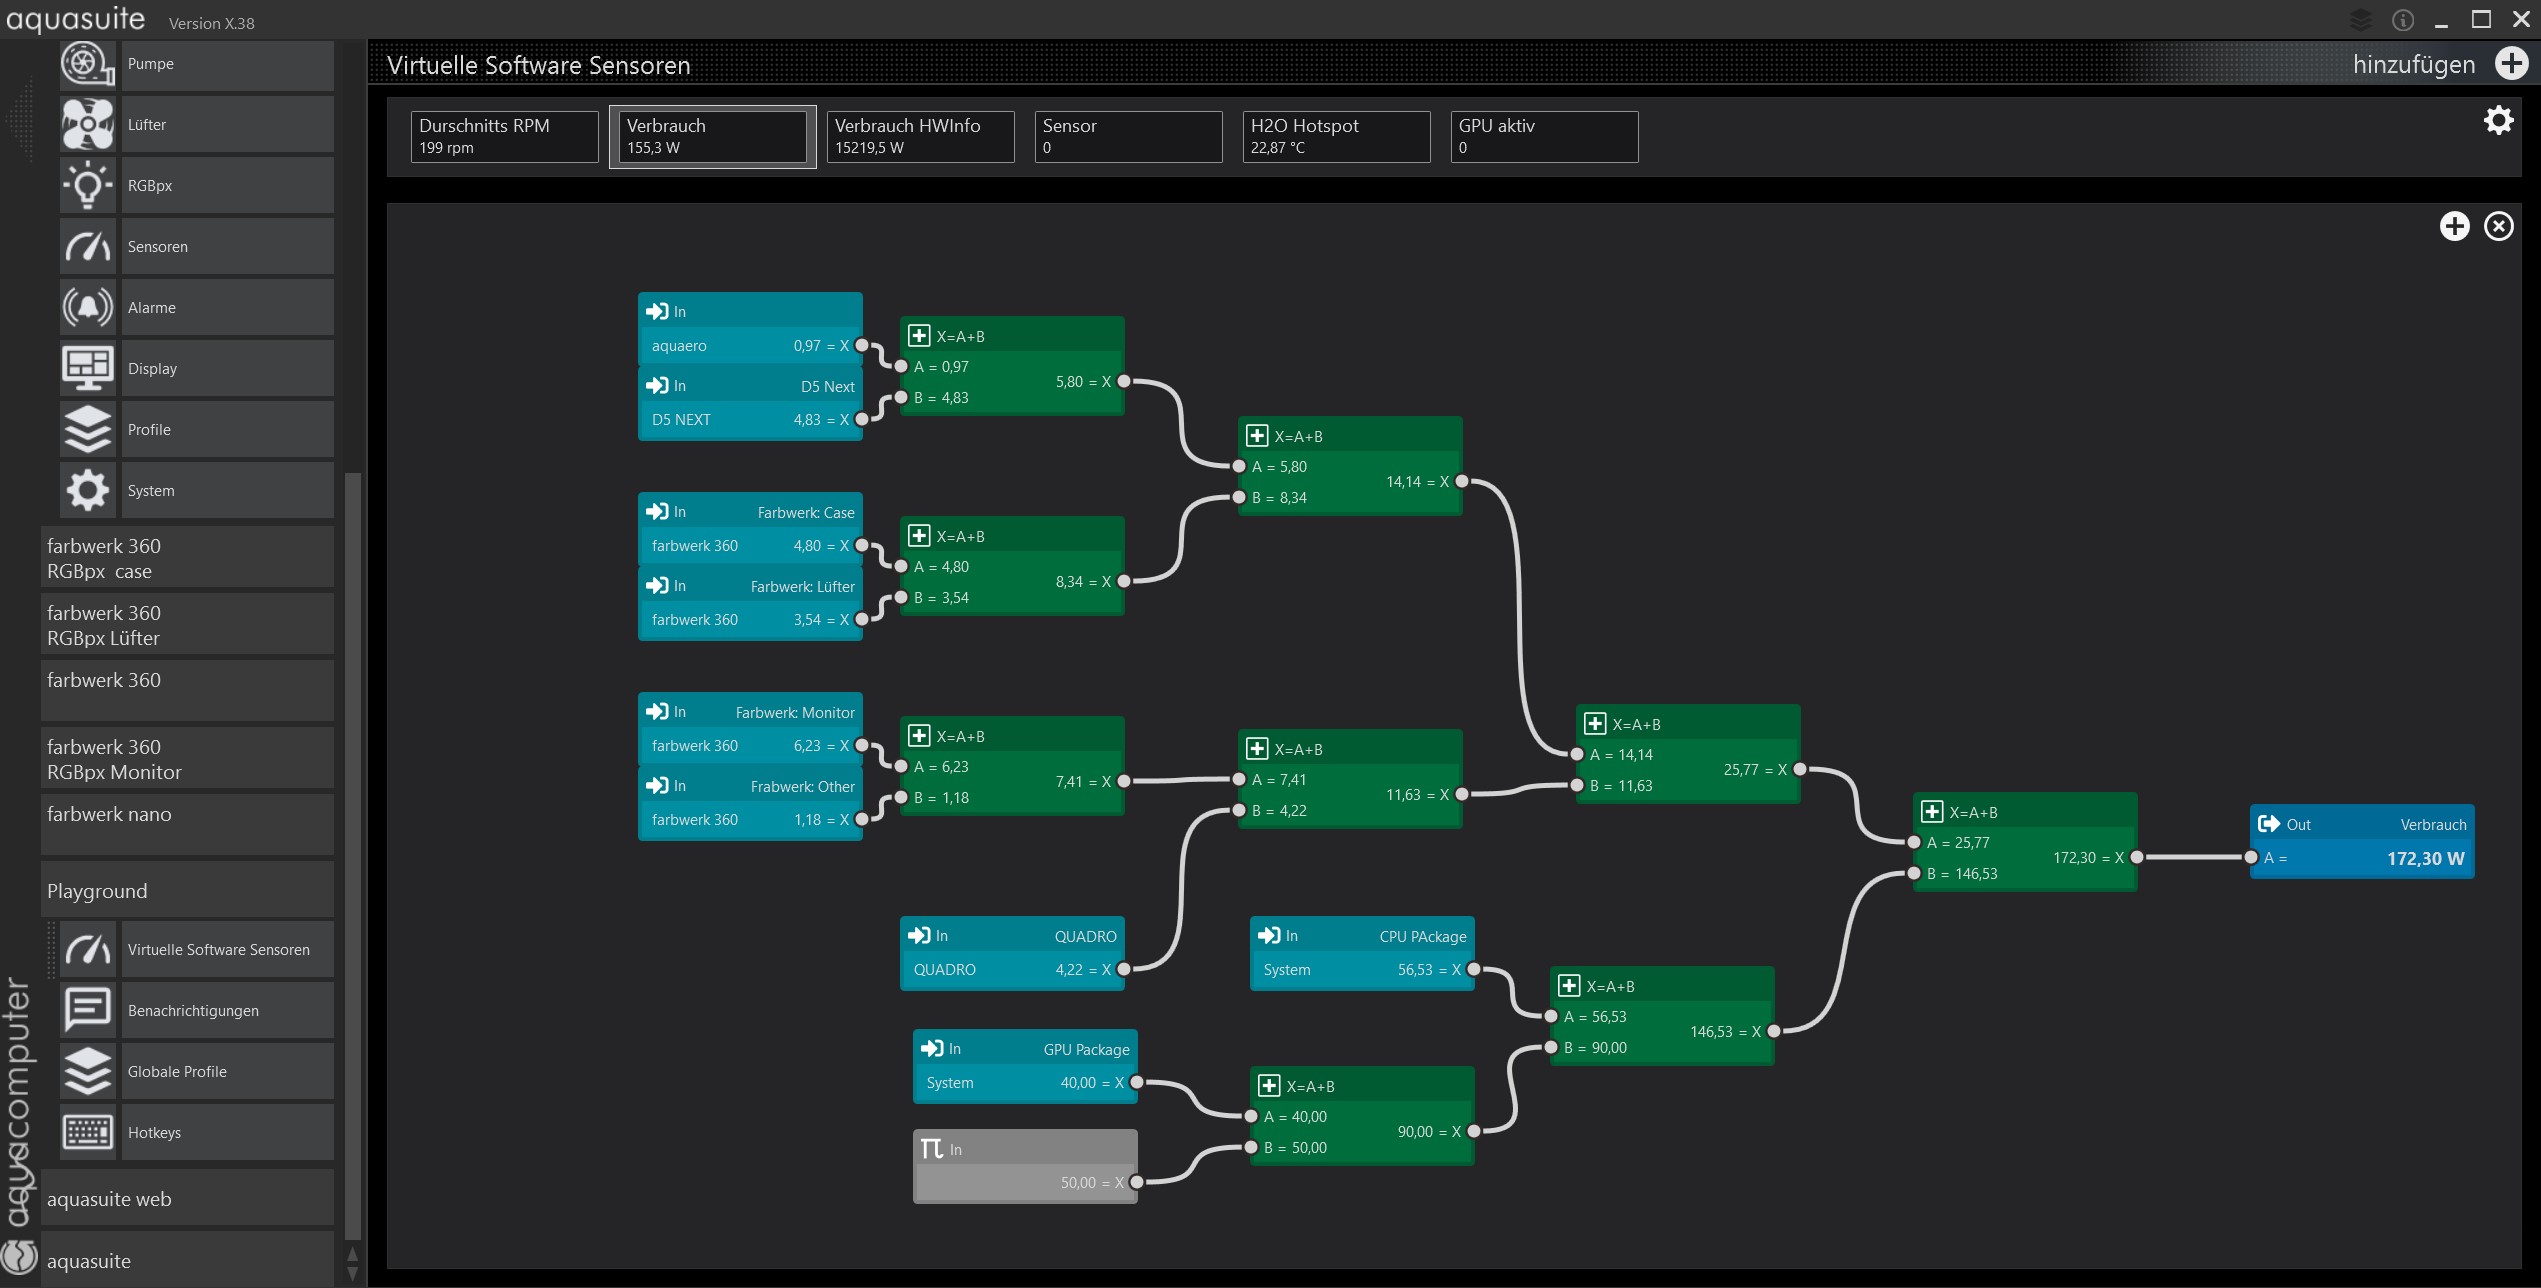Click the Display monitor icon
2541x1288 pixels.
coord(88,369)
